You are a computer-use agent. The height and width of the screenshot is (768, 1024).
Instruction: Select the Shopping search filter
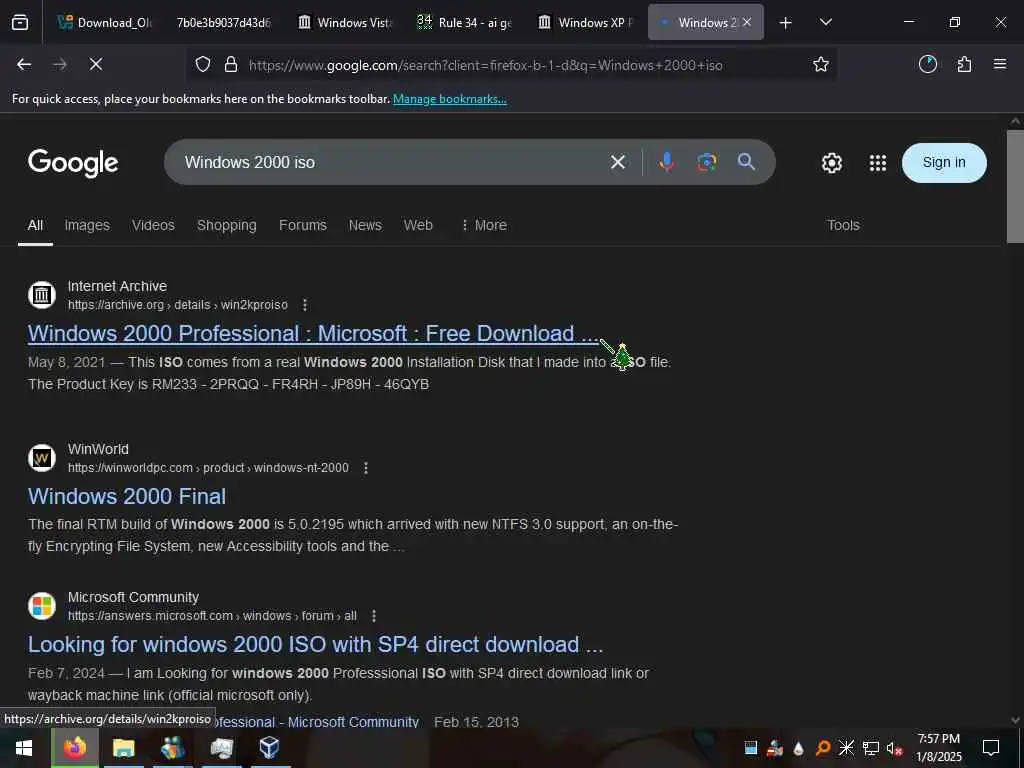click(x=227, y=225)
